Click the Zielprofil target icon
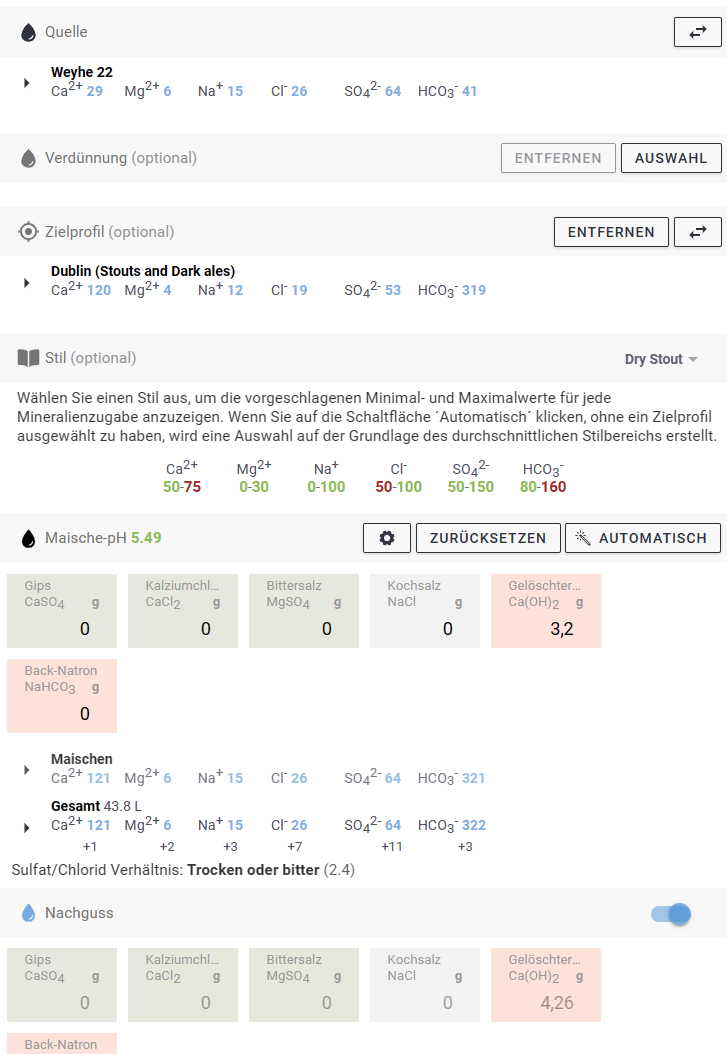The image size is (727, 1054). (x=29, y=232)
